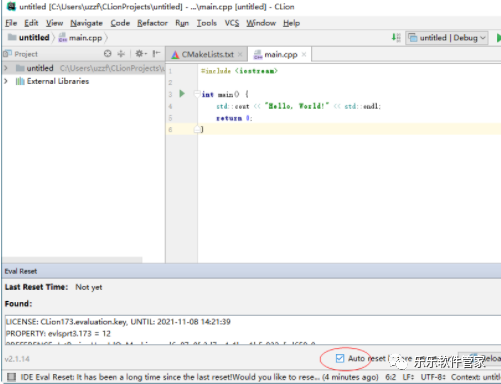This screenshot has height=384, width=501.
Task: Open the View menu
Action: pyautogui.click(x=54, y=23)
